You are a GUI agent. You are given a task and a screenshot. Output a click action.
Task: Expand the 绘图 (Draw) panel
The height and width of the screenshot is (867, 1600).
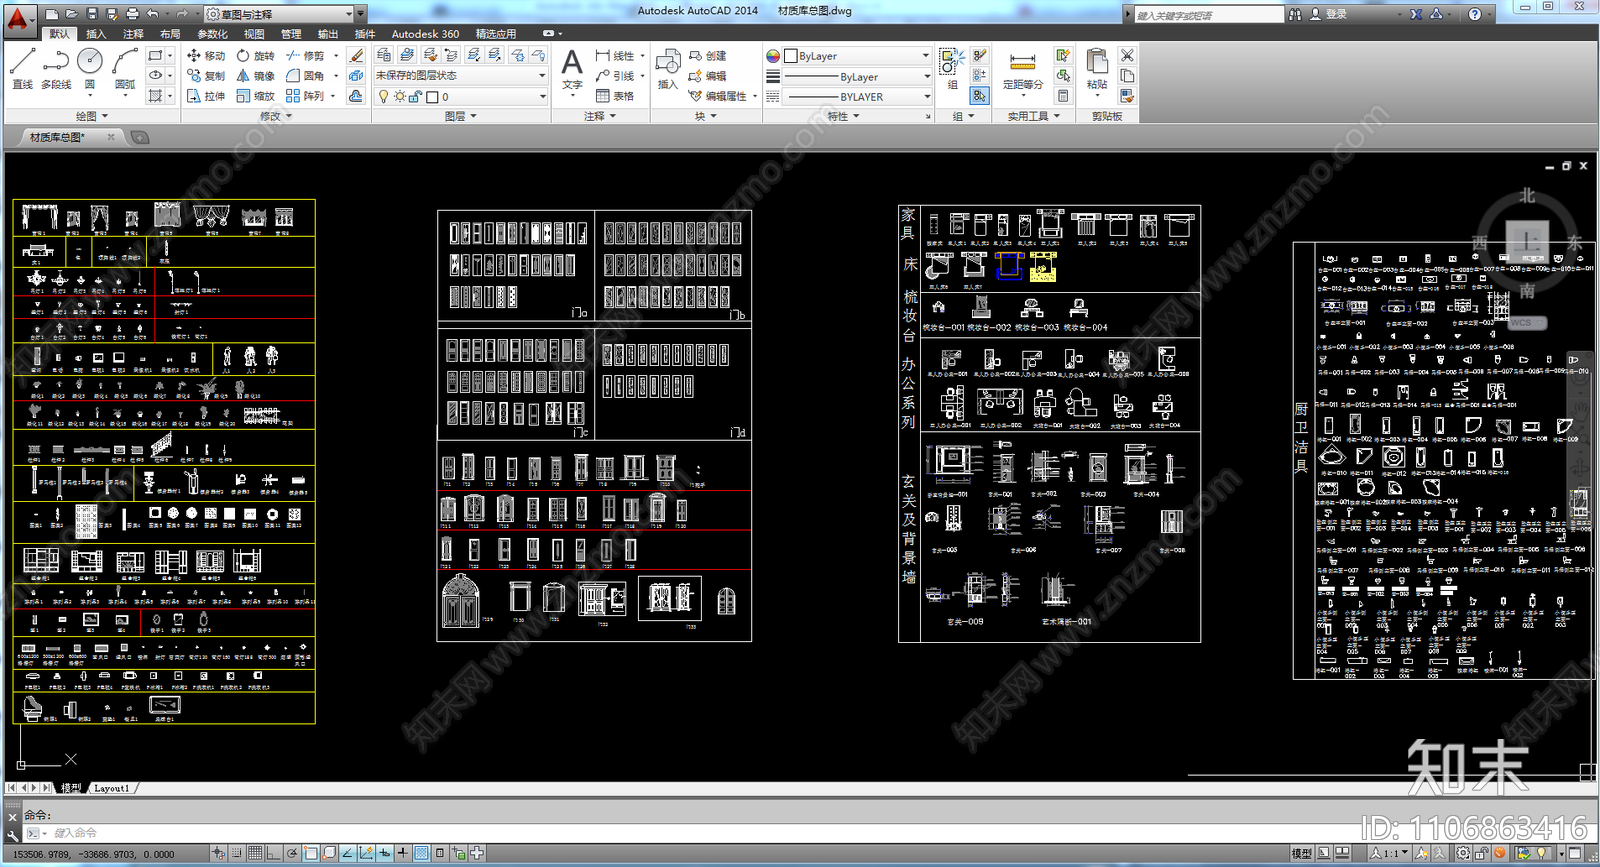click(92, 116)
